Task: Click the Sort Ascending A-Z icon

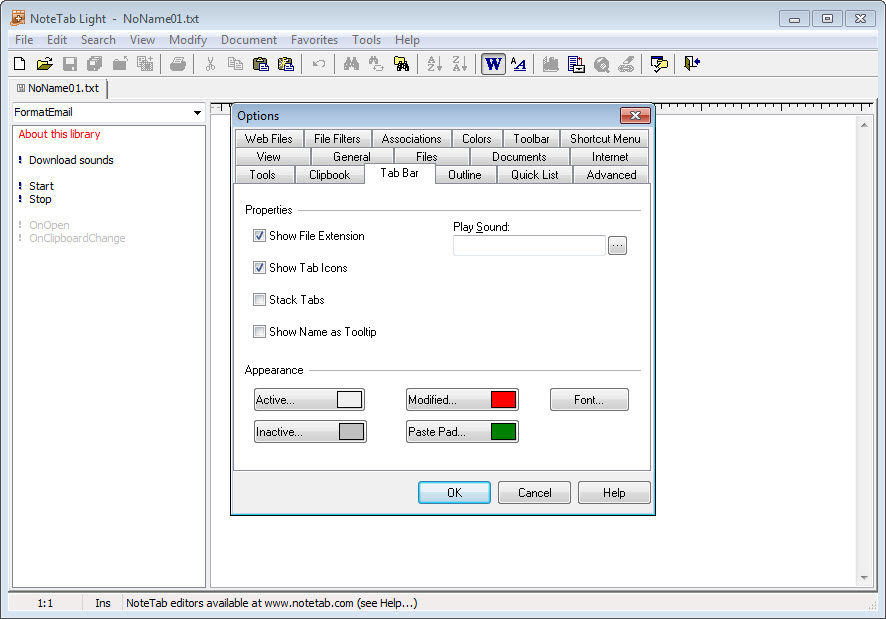Action: click(x=435, y=64)
